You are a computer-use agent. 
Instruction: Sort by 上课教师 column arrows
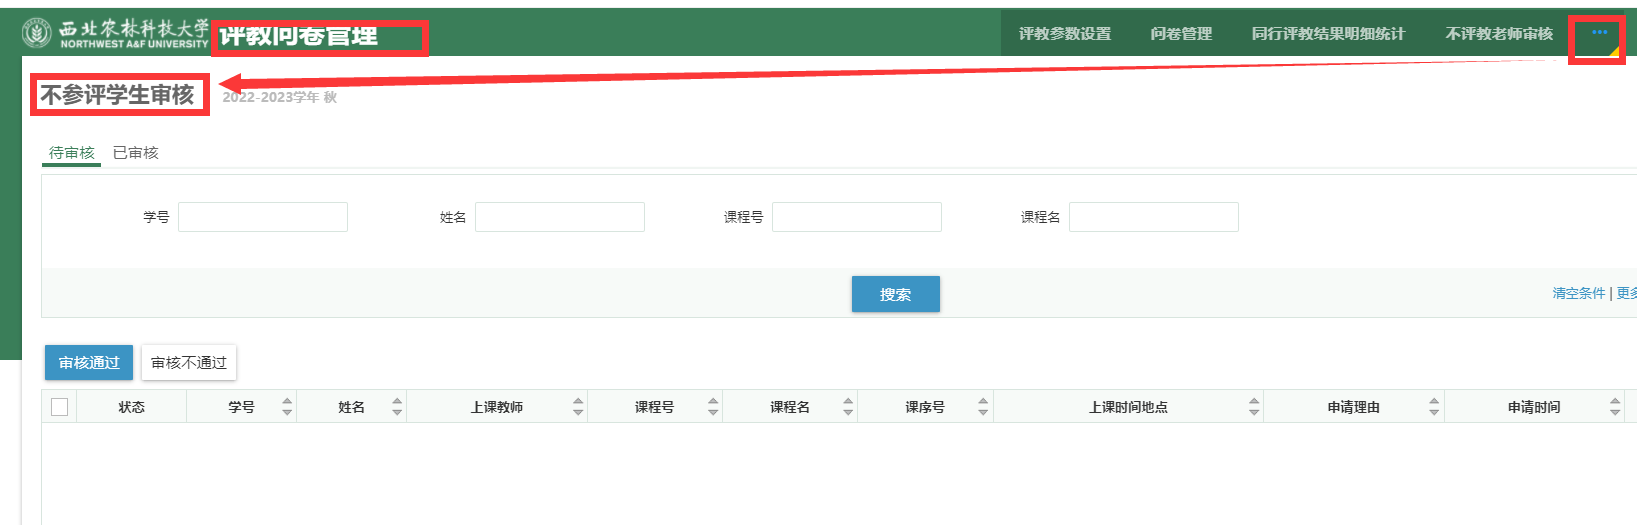tap(578, 407)
